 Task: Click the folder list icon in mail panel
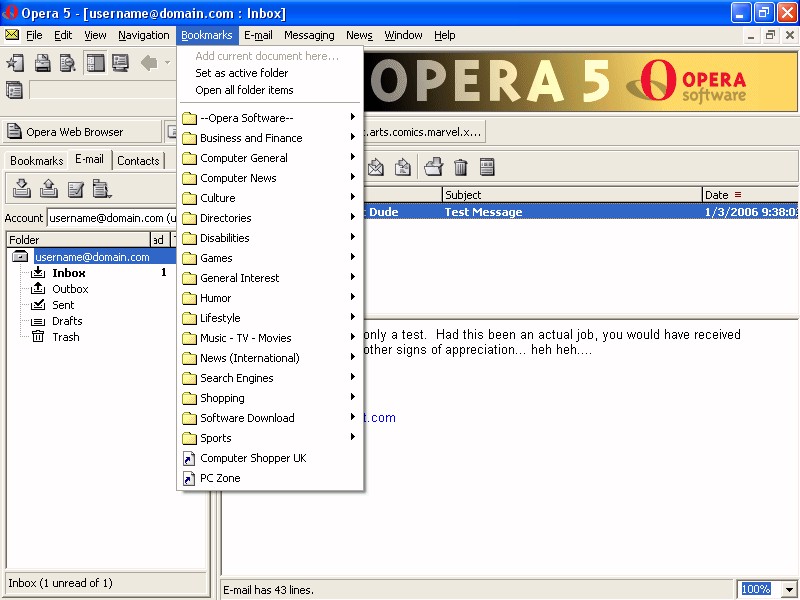pyautogui.click(x=102, y=188)
